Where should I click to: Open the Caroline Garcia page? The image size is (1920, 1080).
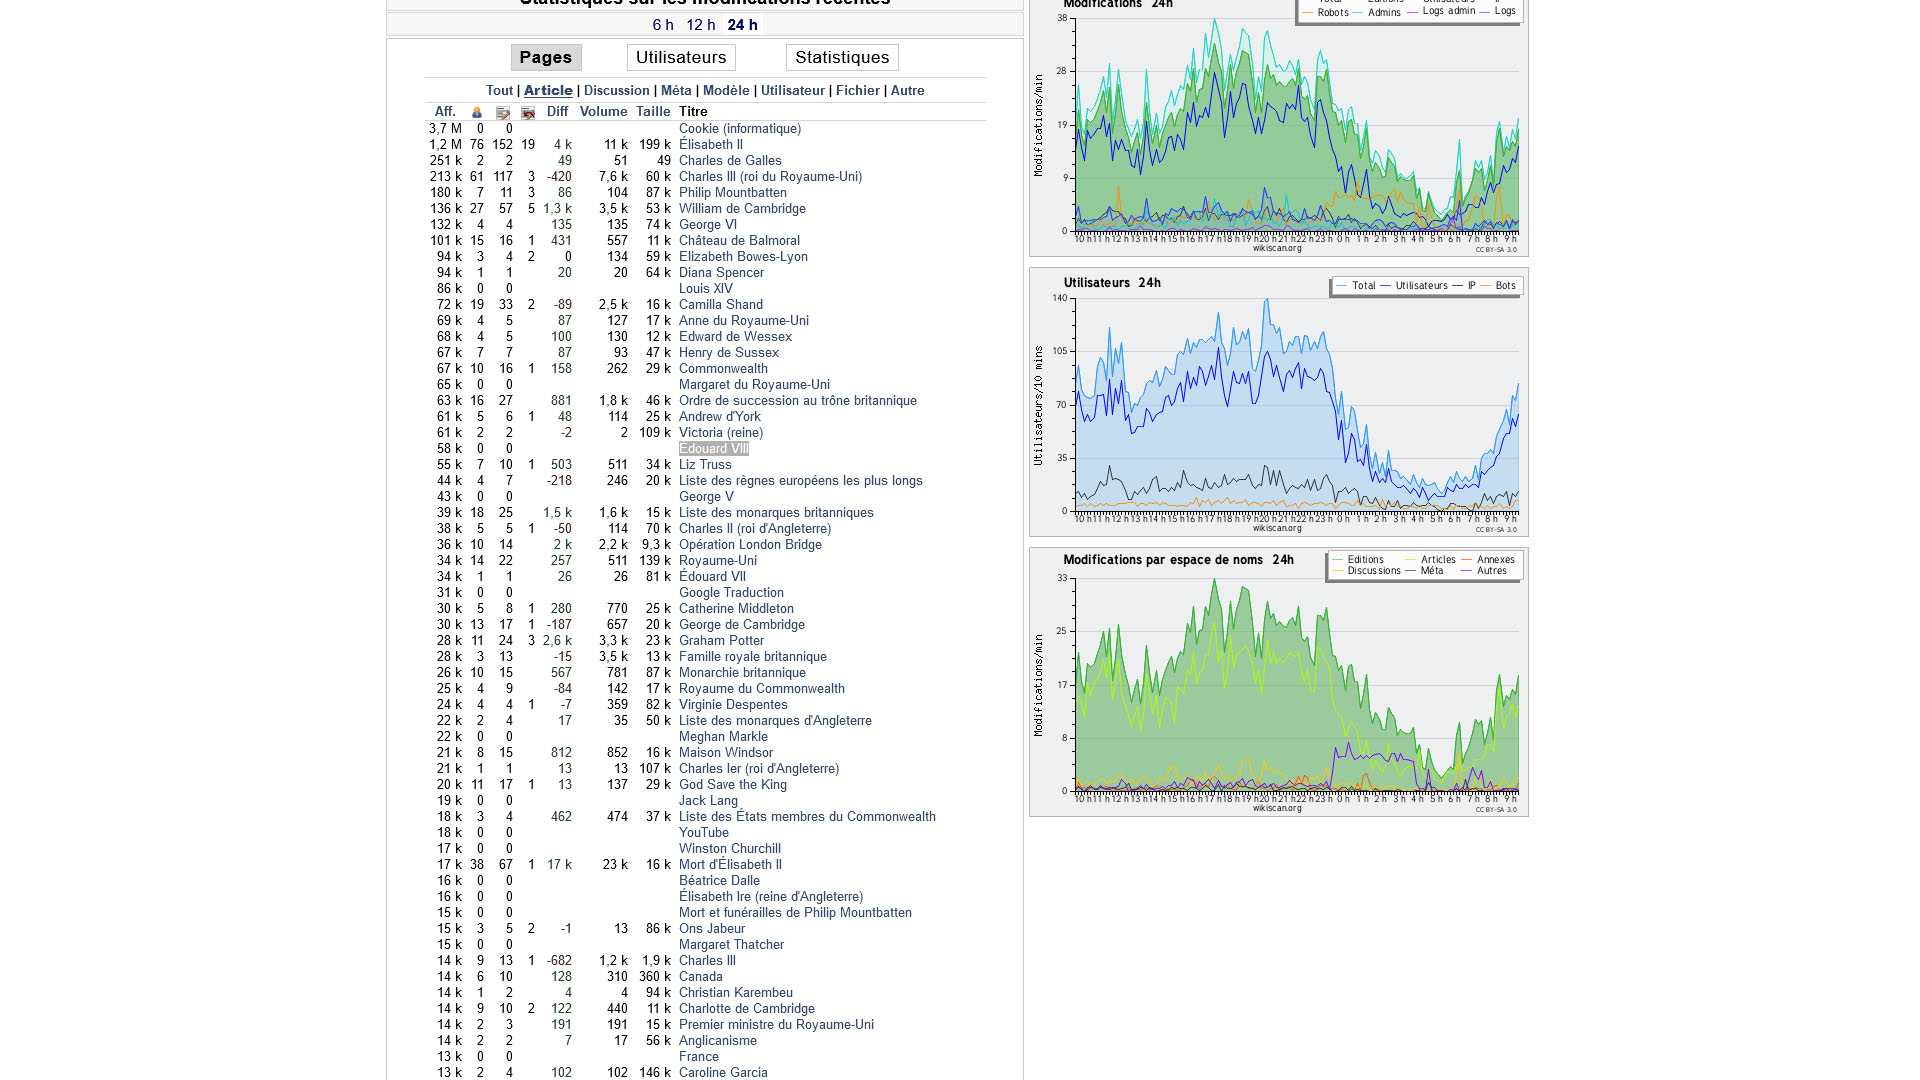click(x=723, y=1073)
